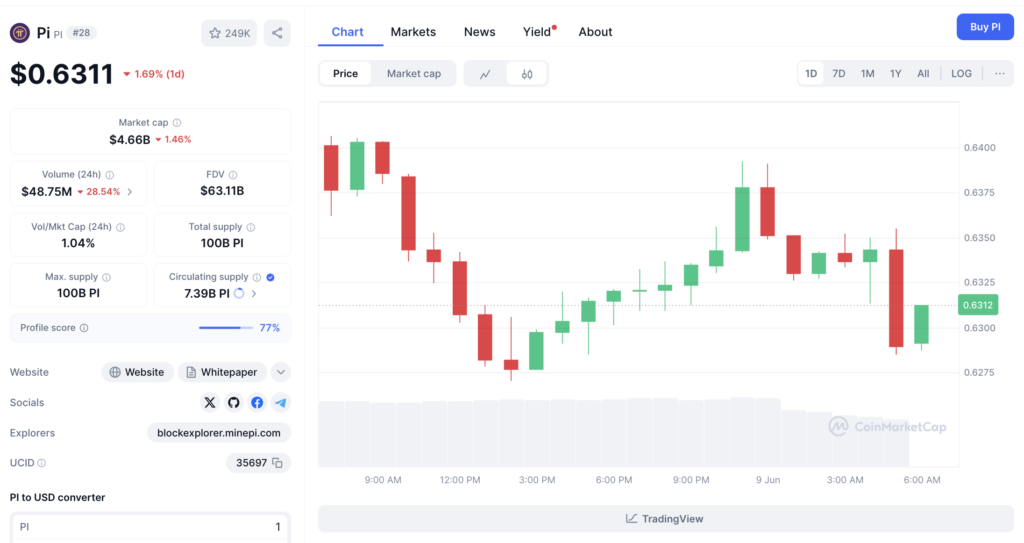Open TradingView chart button

pyautogui.click(x=665, y=519)
